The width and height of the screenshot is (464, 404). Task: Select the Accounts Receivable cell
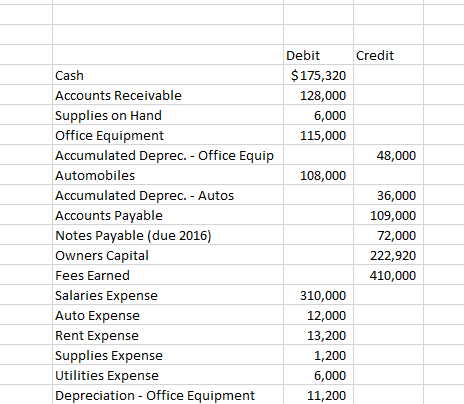[x=168, y=95]
